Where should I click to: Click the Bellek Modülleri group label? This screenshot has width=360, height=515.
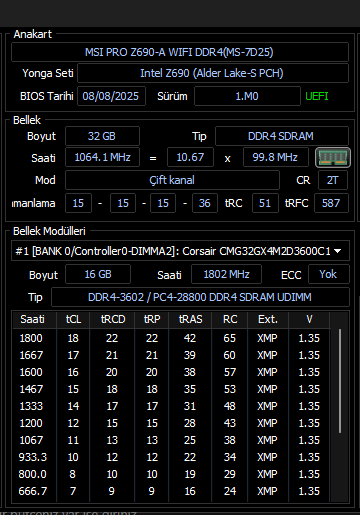49,231
